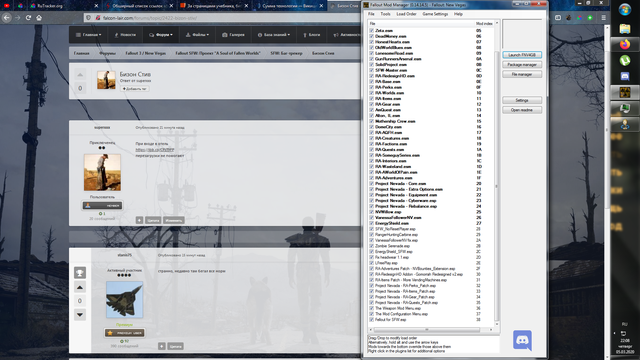Click the Open readme button
The height and width of the screenshot is (360, 640).
point(522,110)
